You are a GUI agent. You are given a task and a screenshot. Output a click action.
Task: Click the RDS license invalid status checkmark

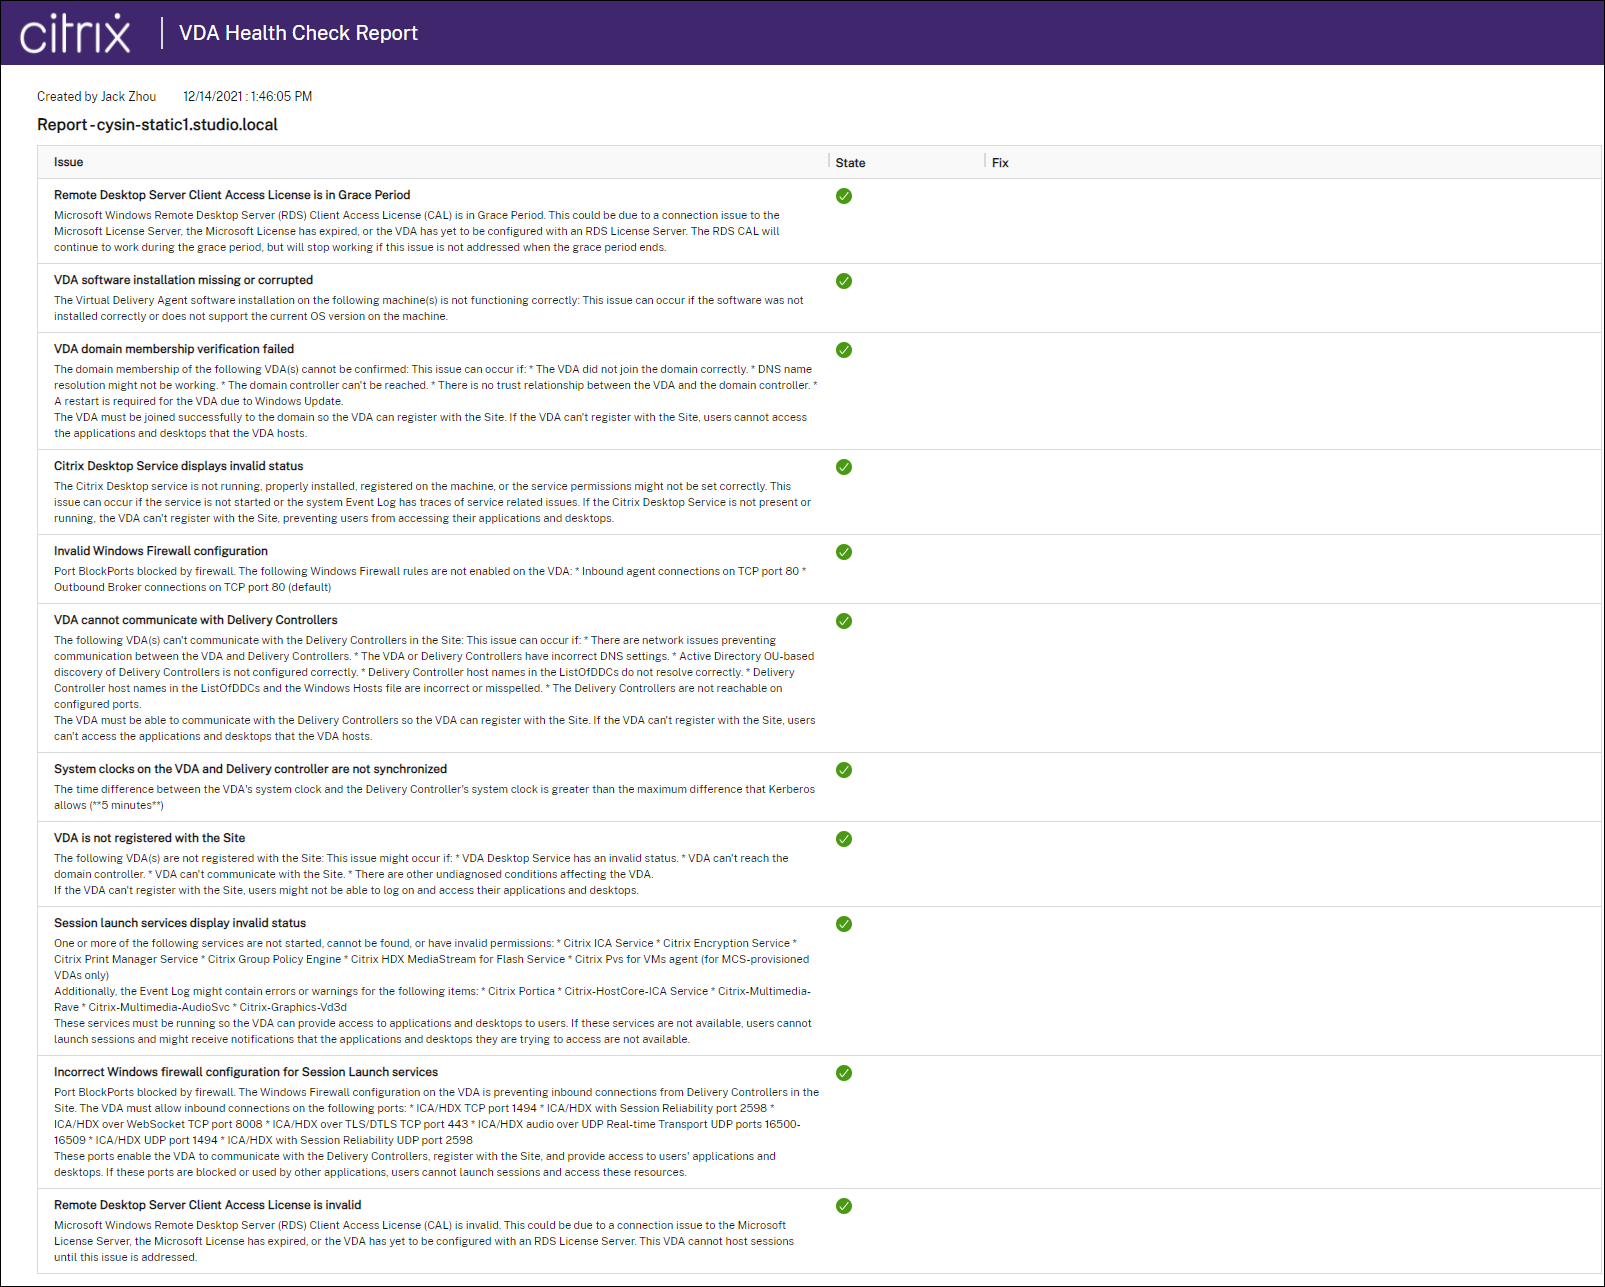(844, 1206)
